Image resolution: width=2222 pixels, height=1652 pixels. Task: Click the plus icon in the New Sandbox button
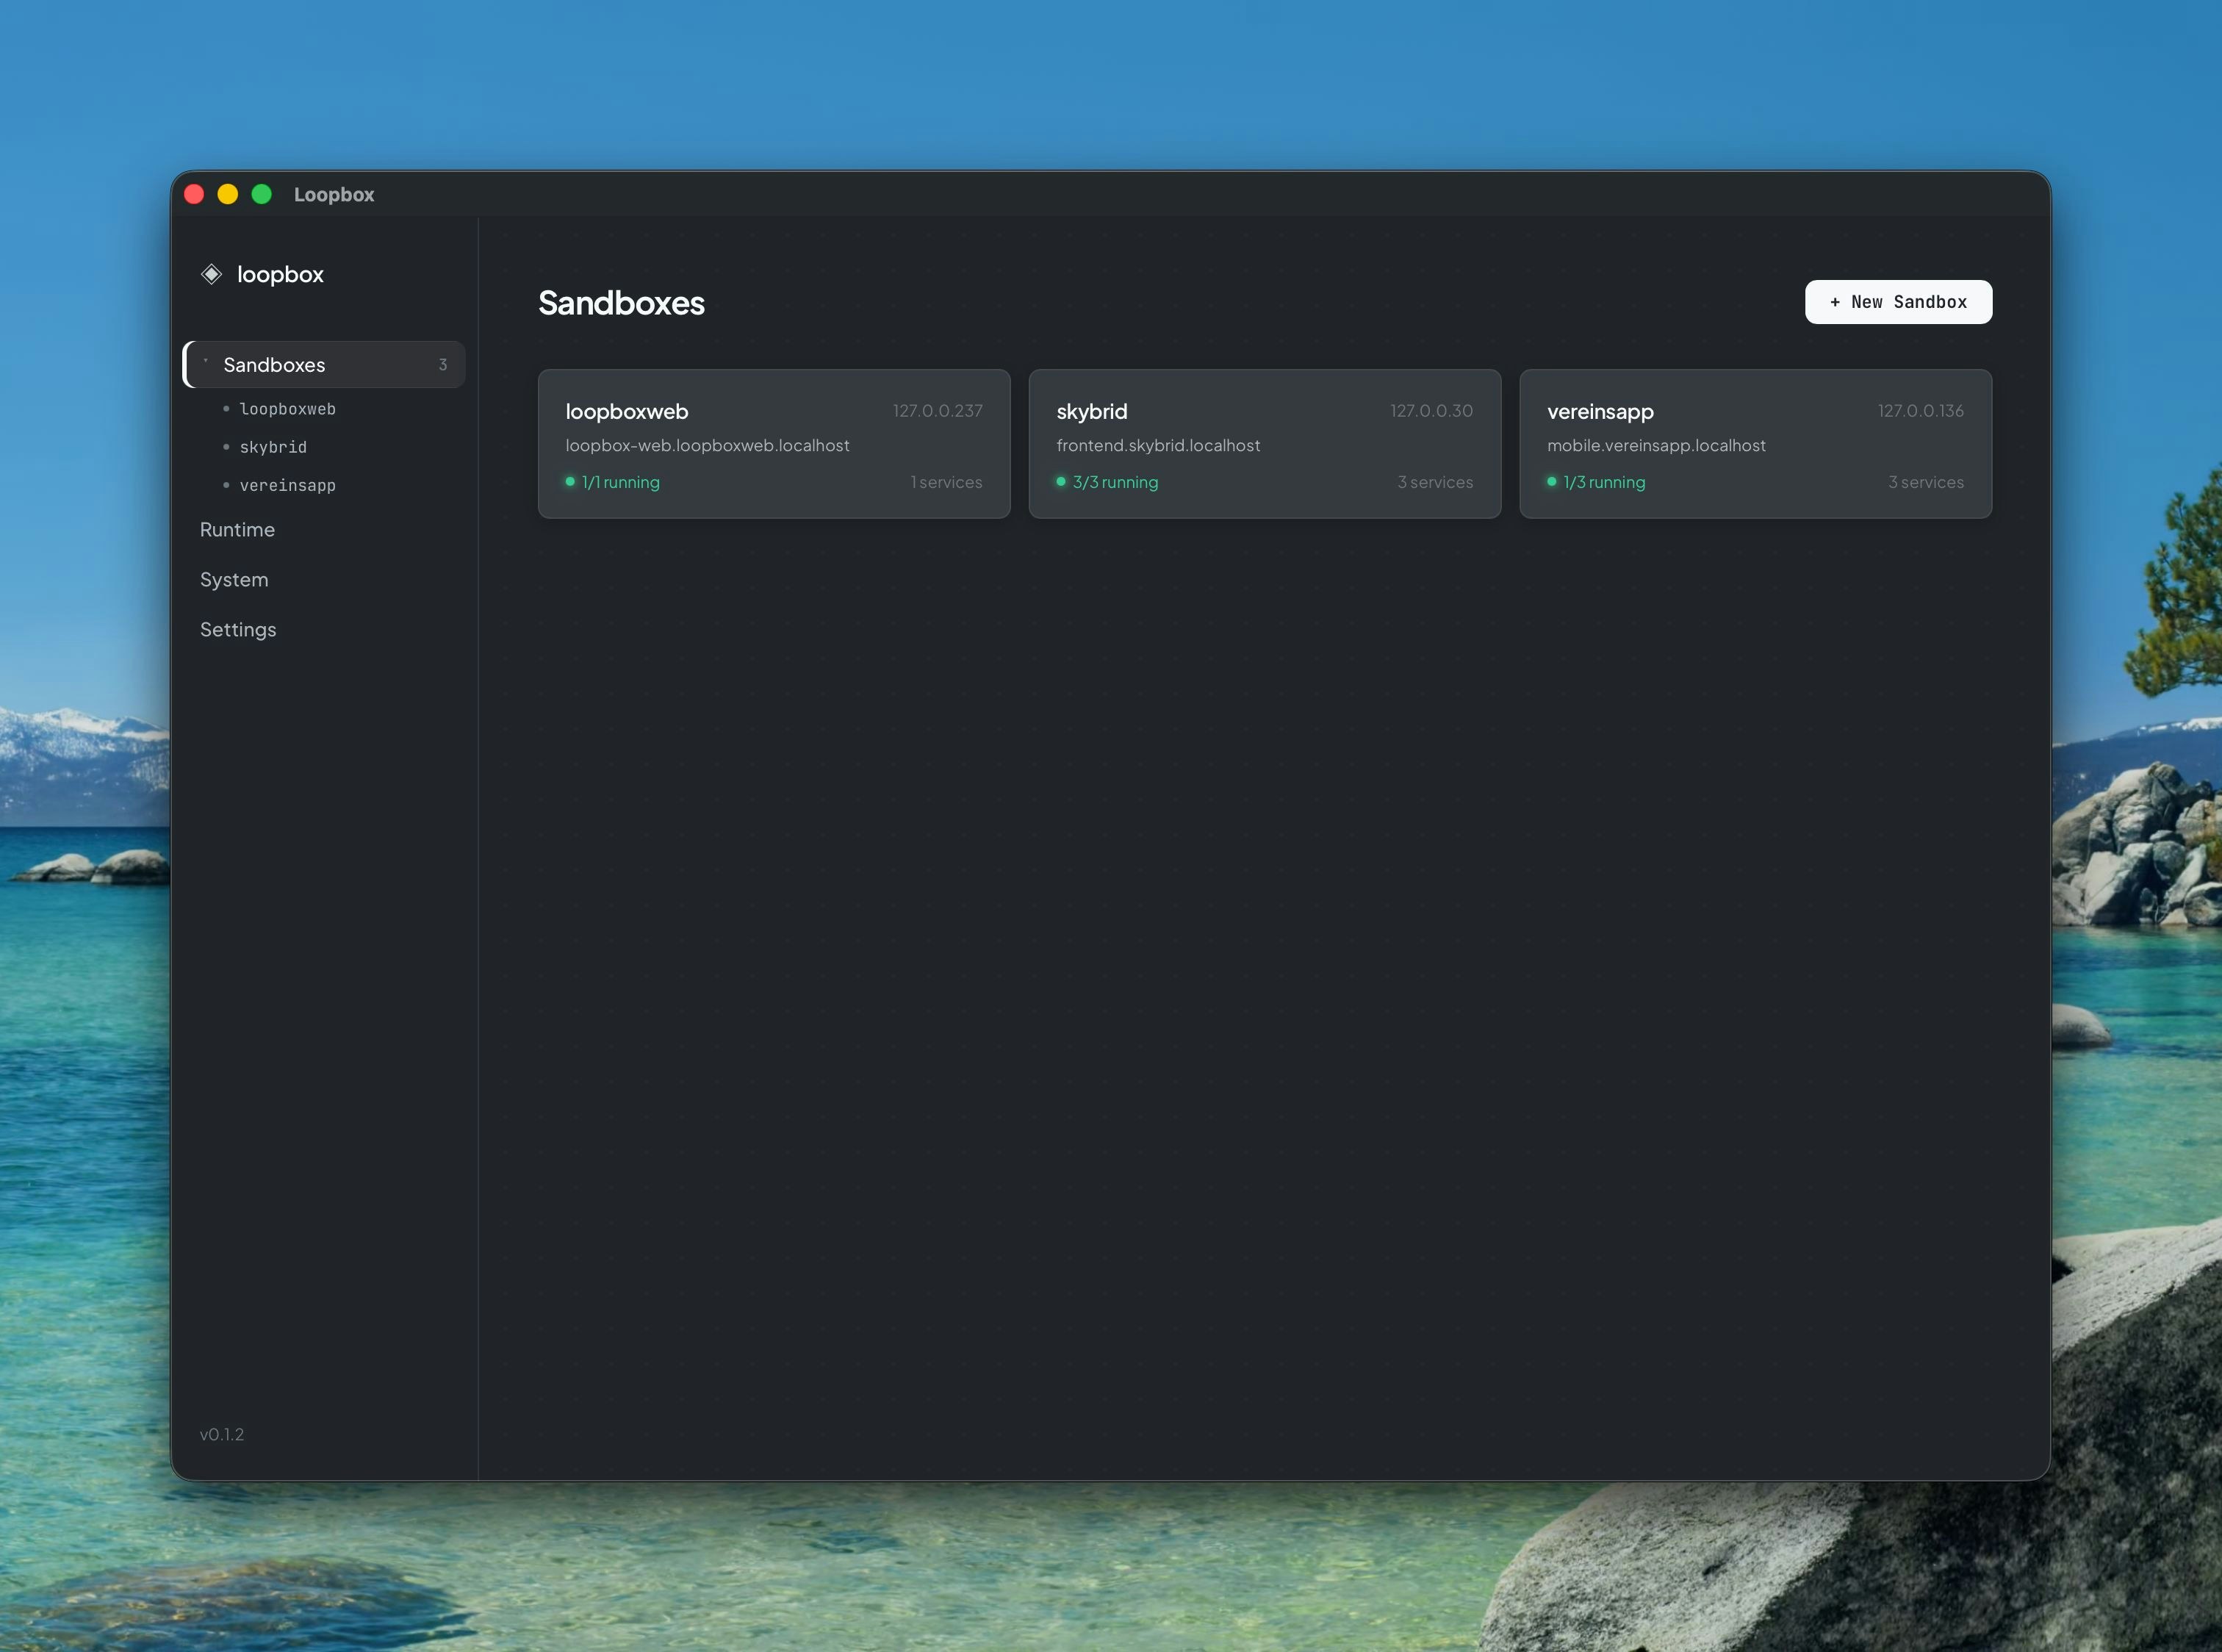(x=1836, y=301)
